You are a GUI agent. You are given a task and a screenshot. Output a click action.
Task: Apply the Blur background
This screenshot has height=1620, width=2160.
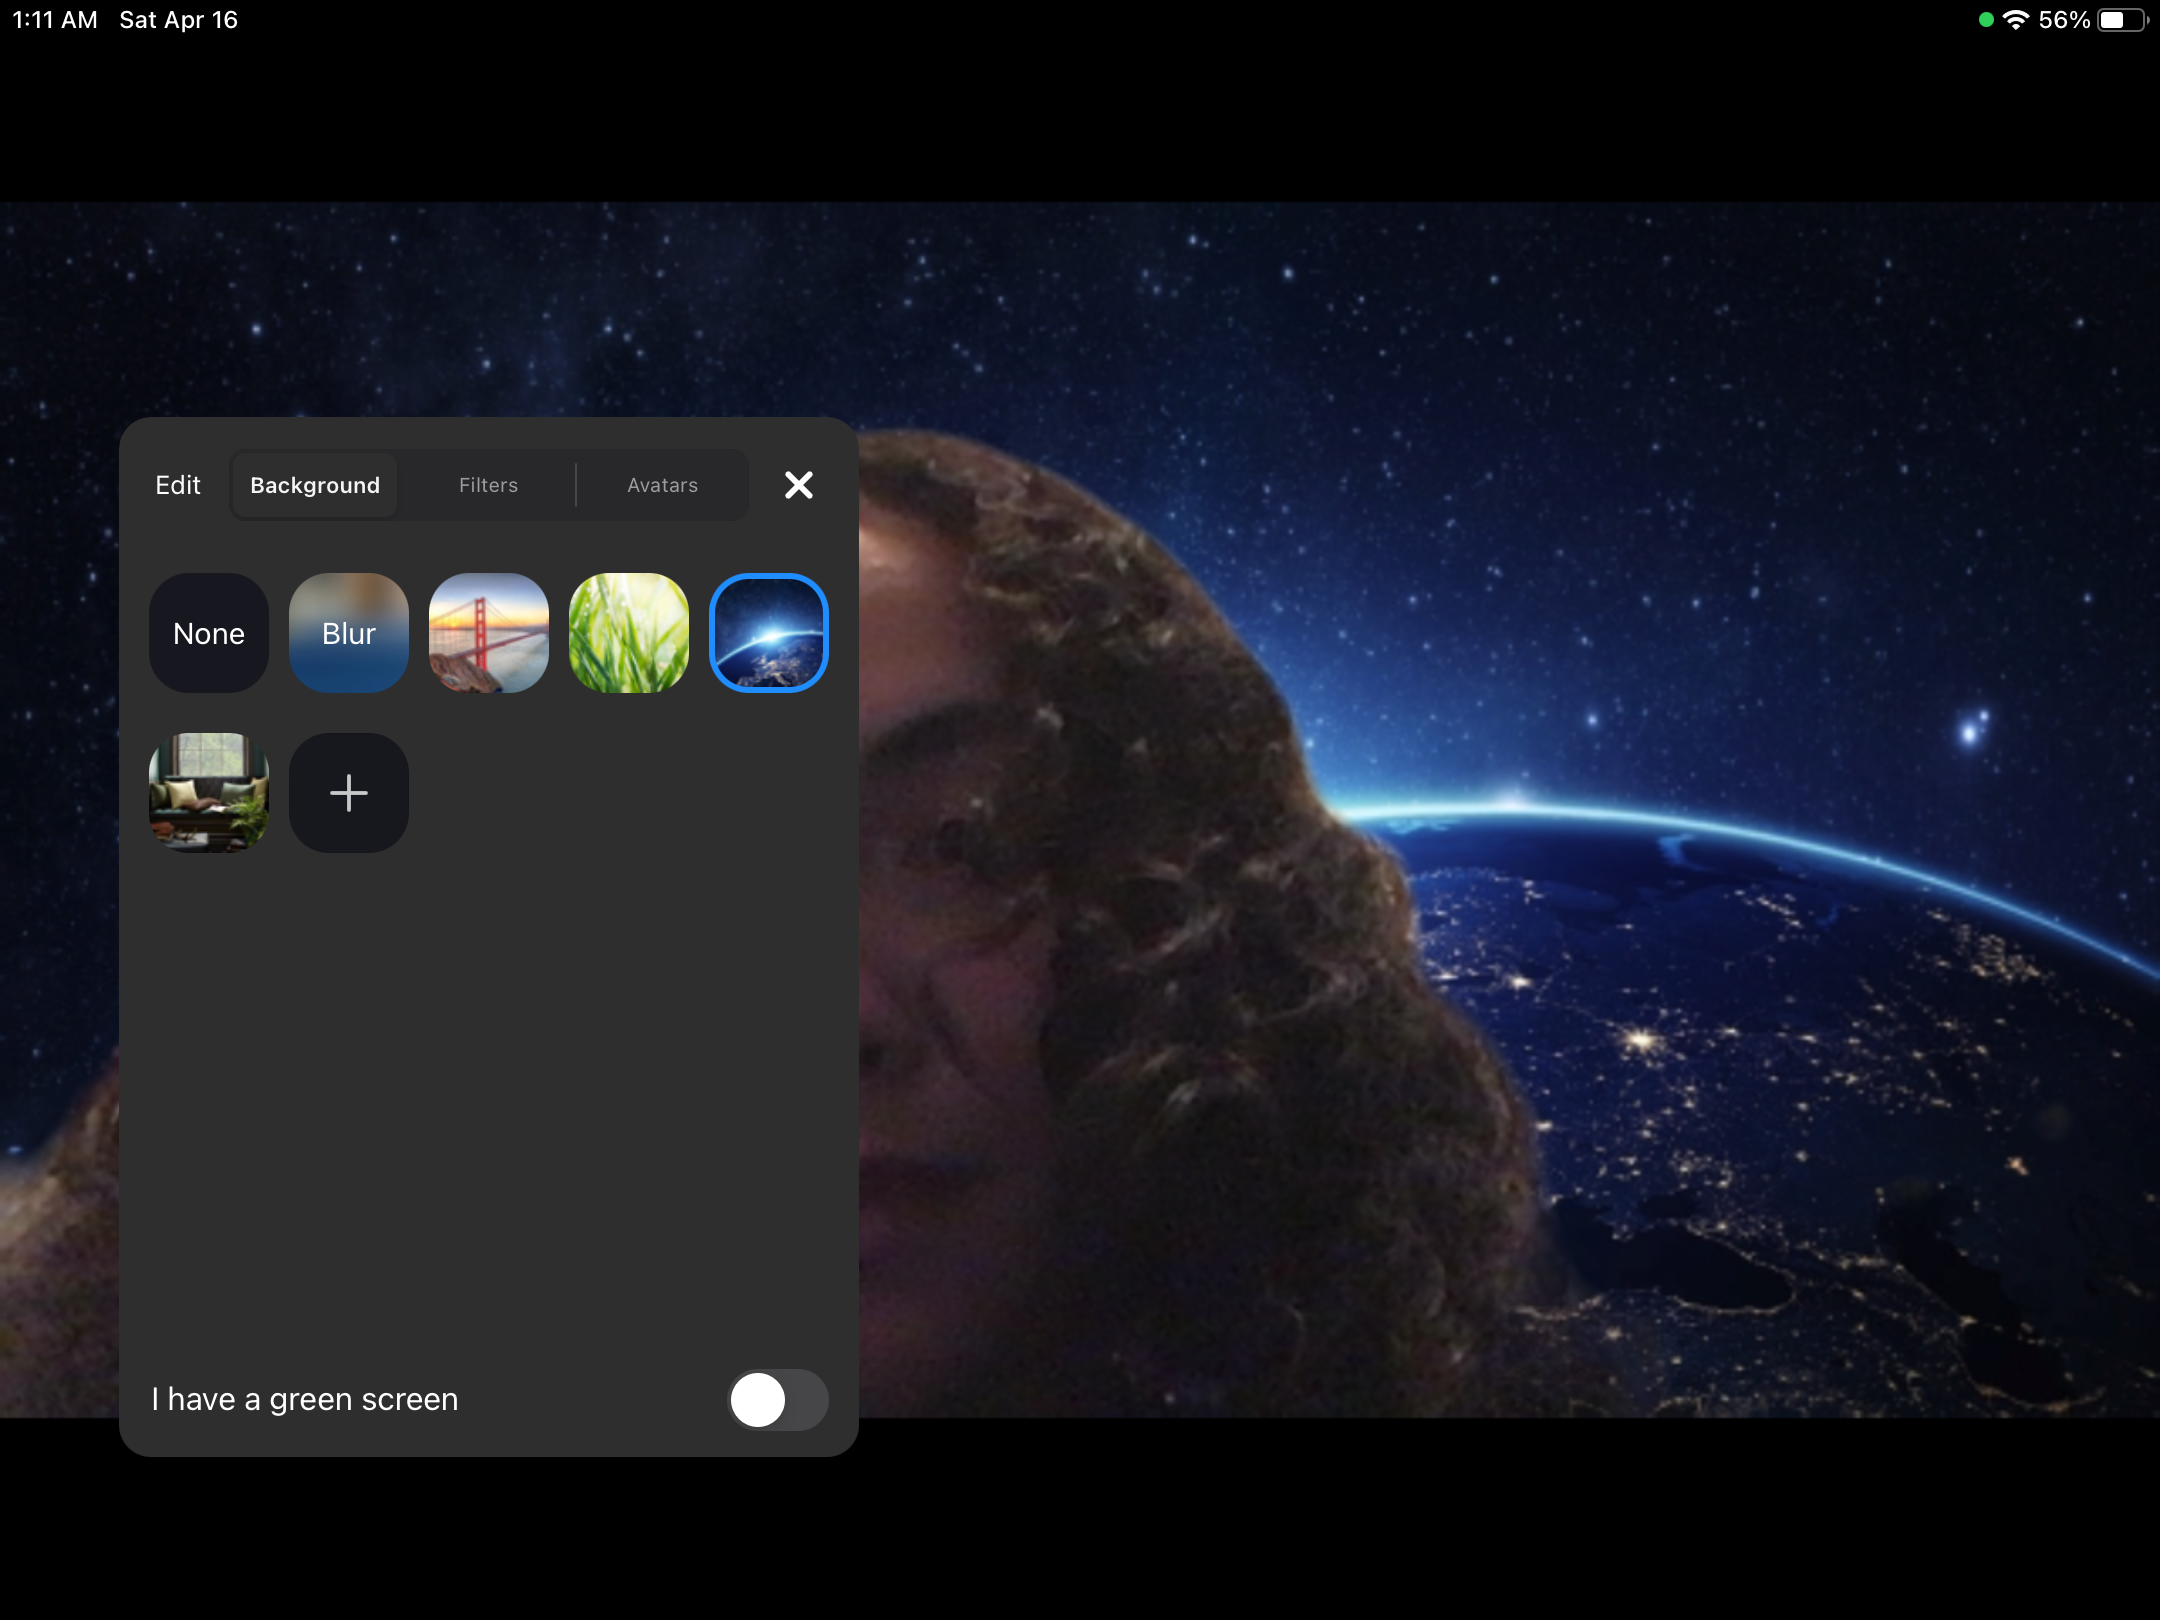[x=348, y=633]
